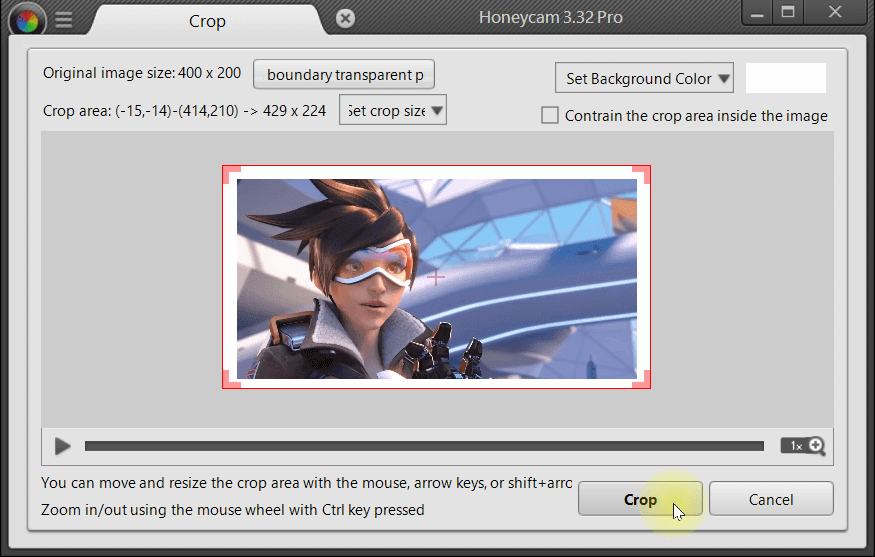The image size is (875, 557).
Task: Click the top-left crop corner handle
Action: (230, 174)
